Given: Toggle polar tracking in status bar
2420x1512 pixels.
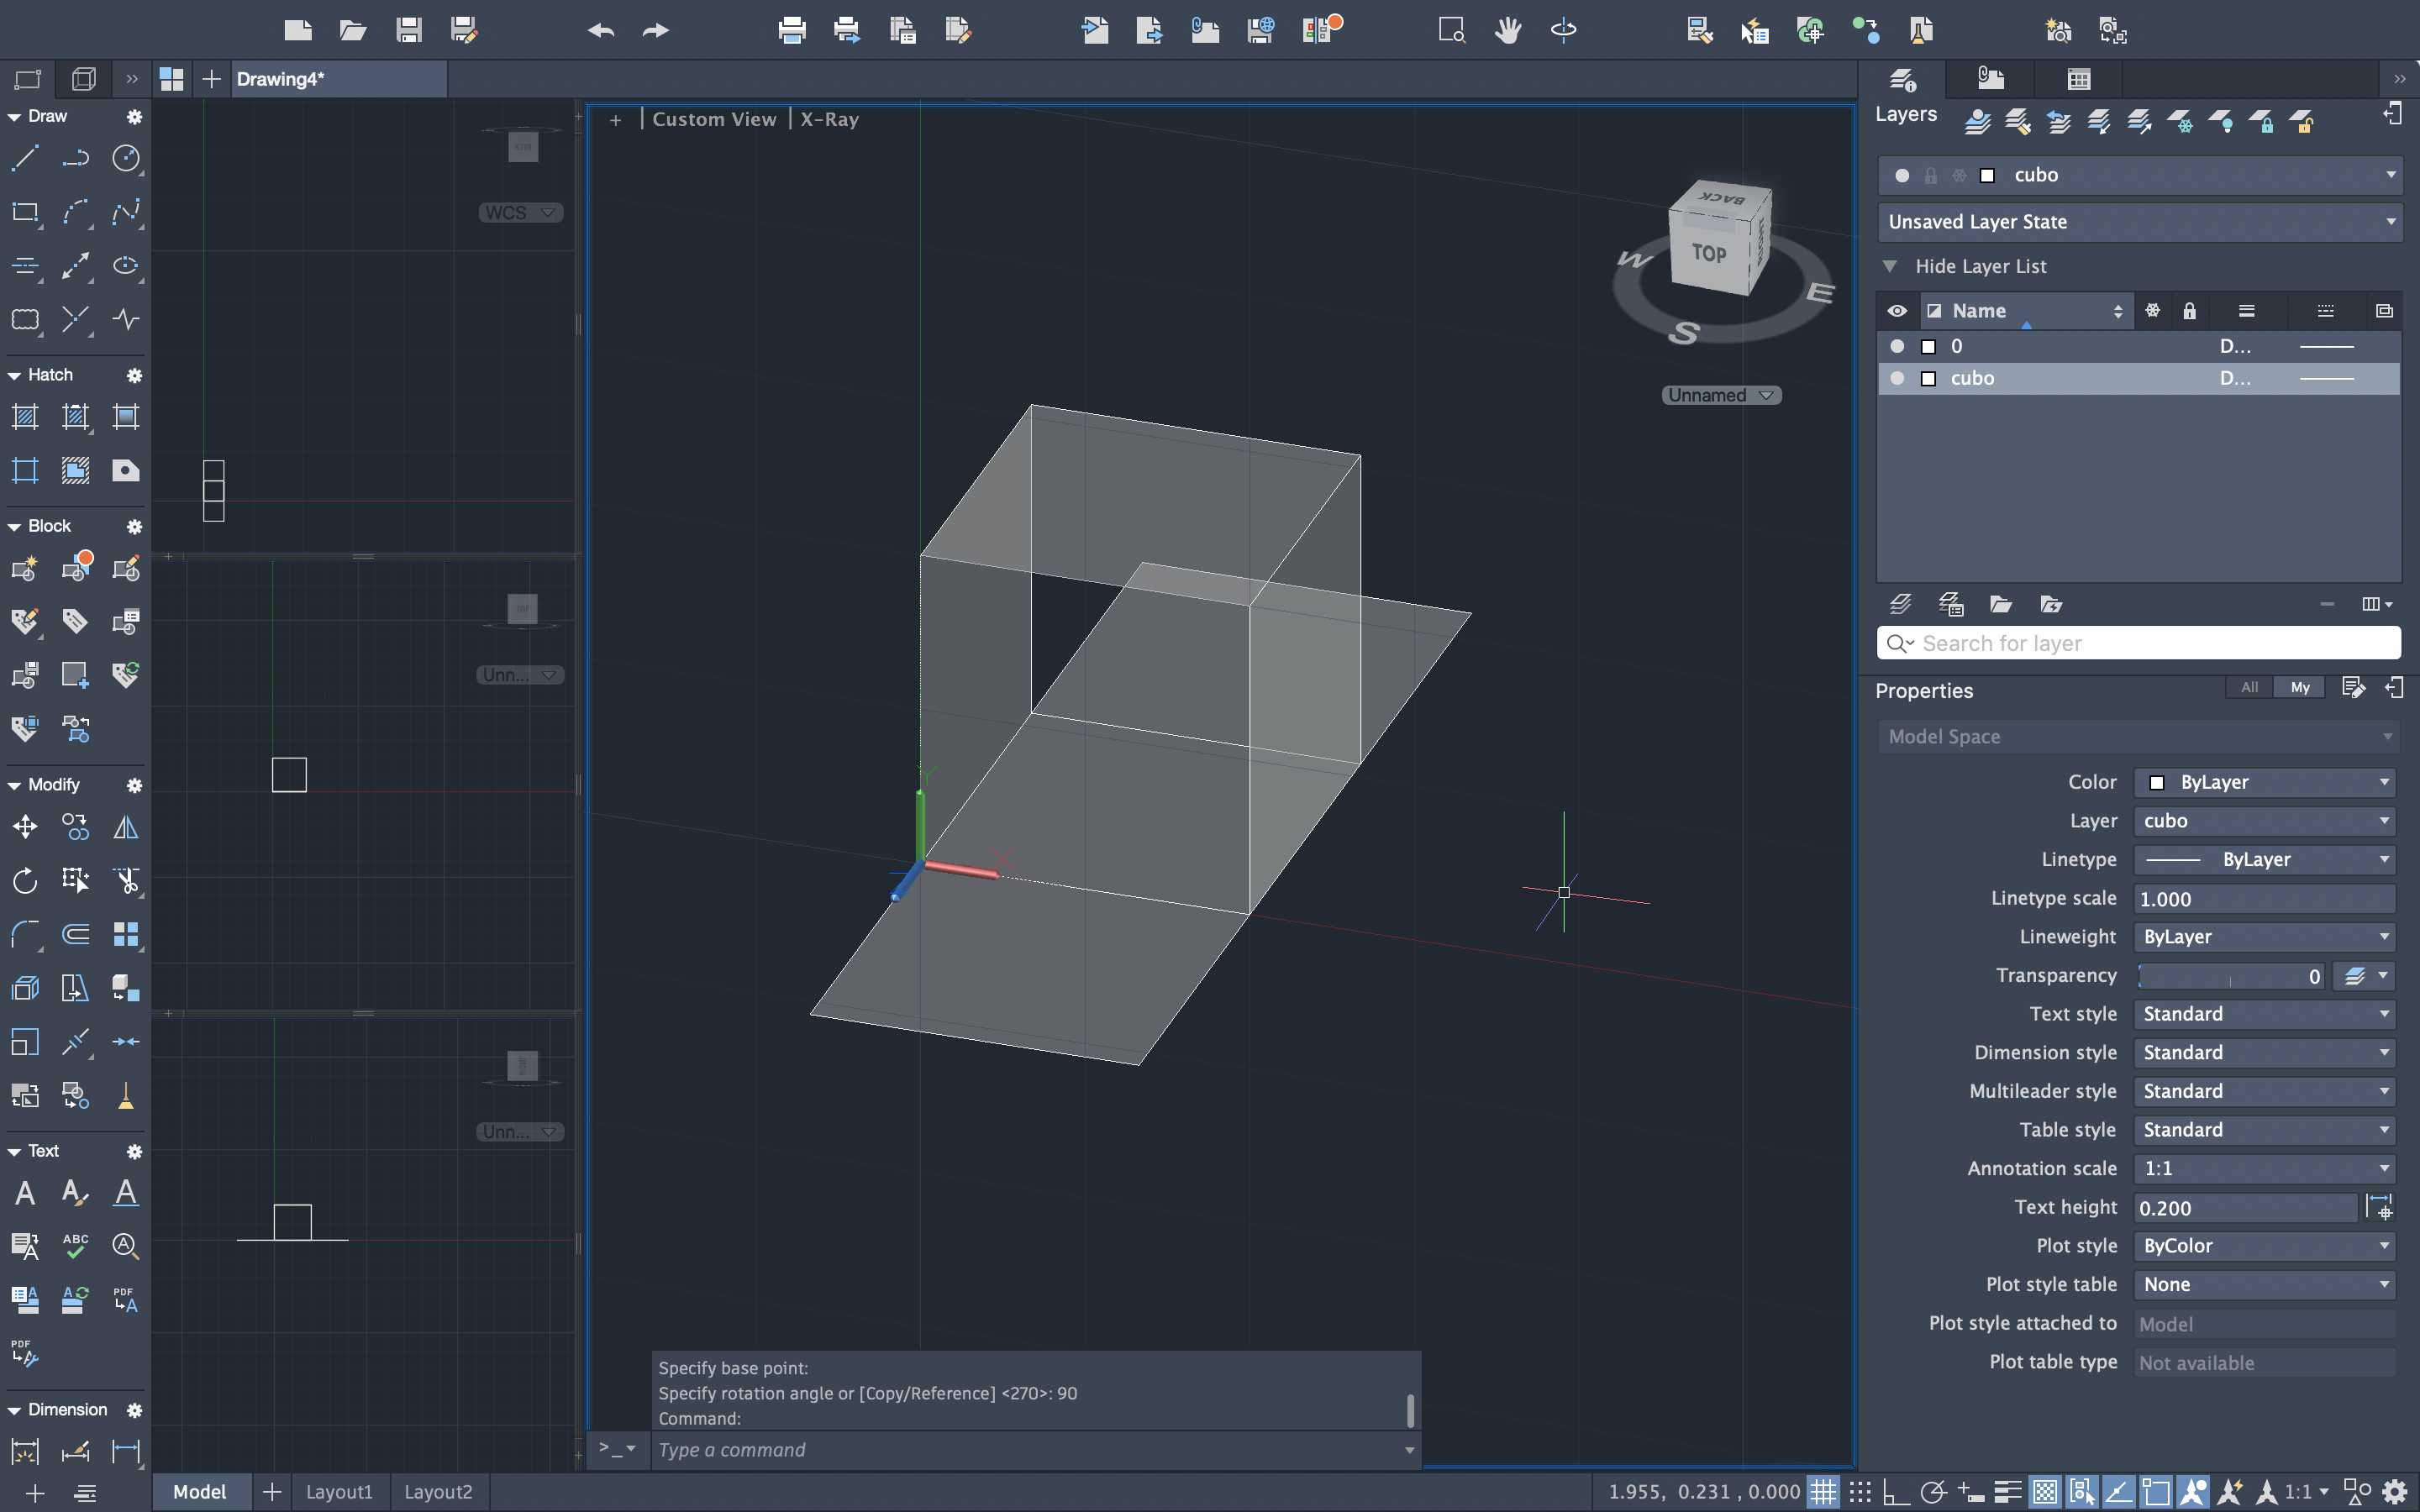Looking at the screenshot, I should pyautogui.click(x=1933, y=1492).
